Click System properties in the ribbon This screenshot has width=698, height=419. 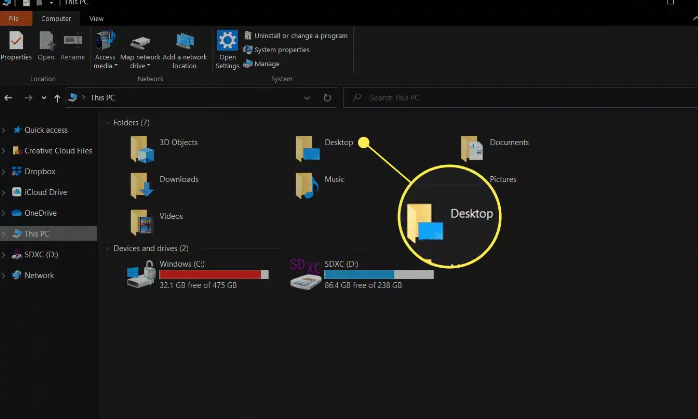tap(281, 50)
